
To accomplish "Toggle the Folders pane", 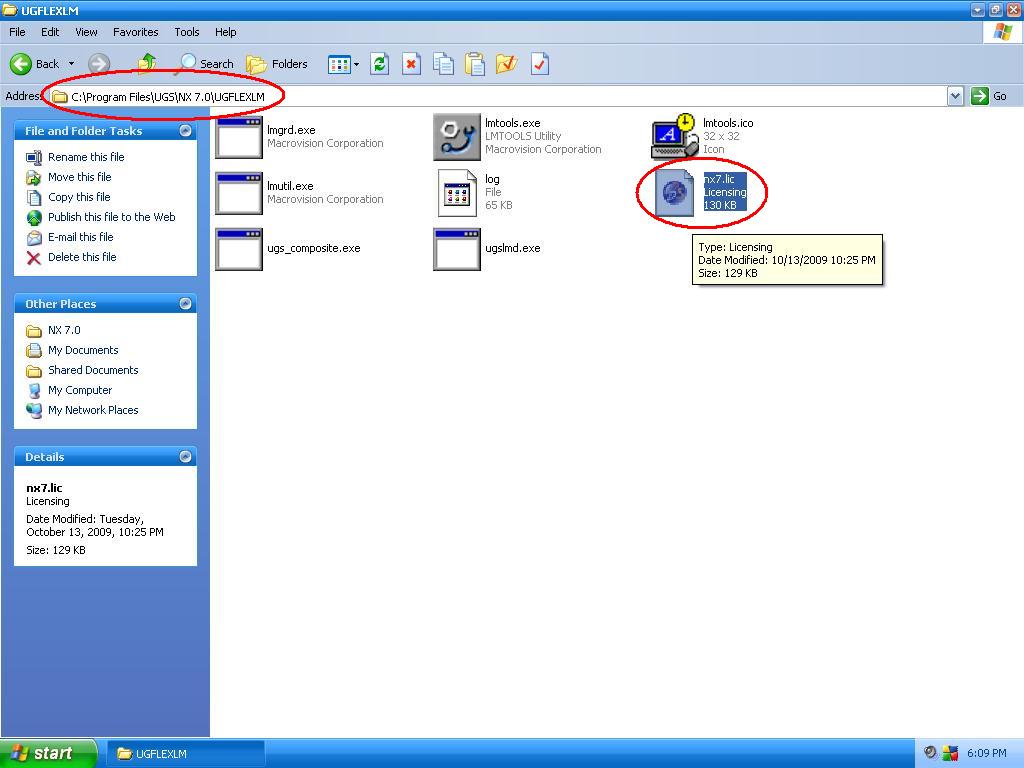I will pos(277,64).
